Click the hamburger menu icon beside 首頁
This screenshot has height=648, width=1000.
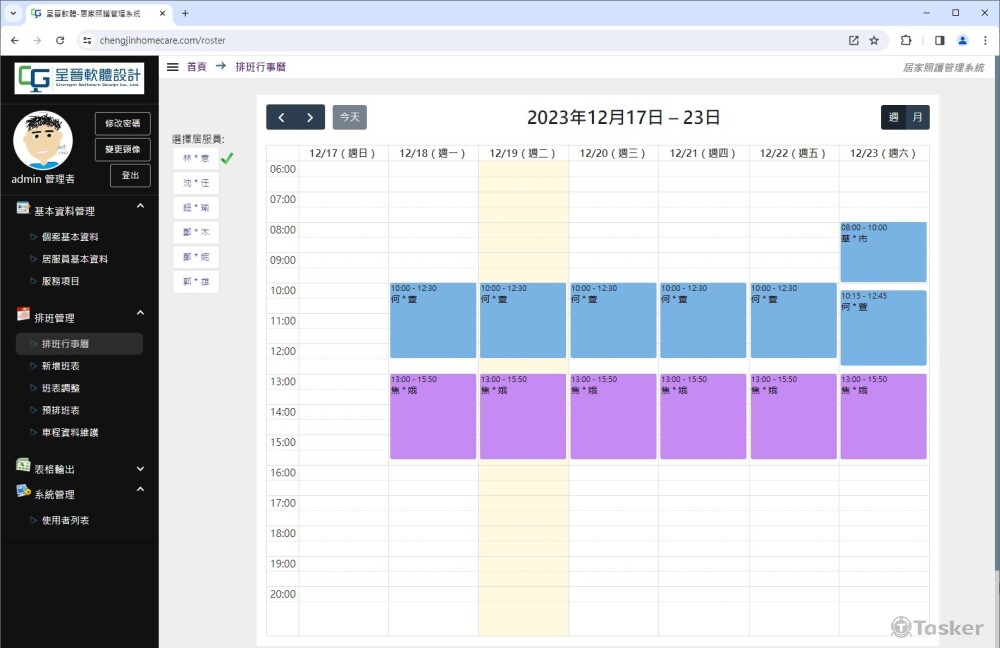click(173, 67)
